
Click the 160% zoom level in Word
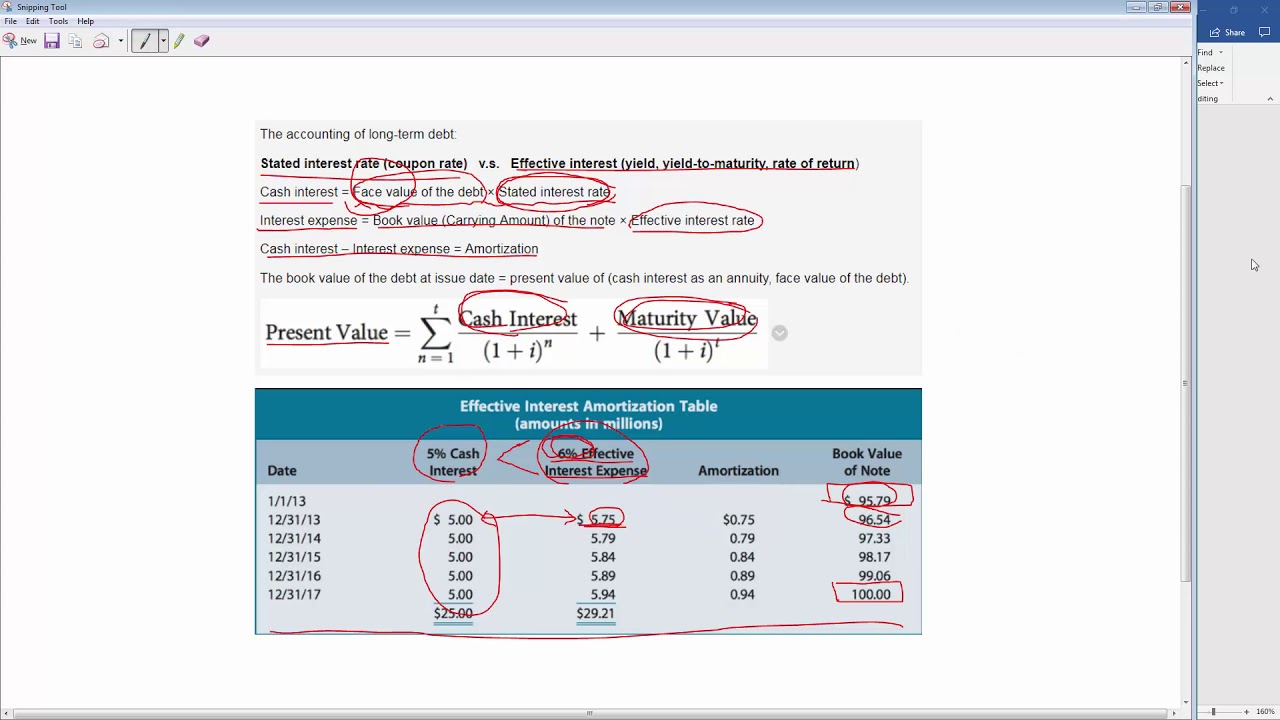(x=1265, y=711)
